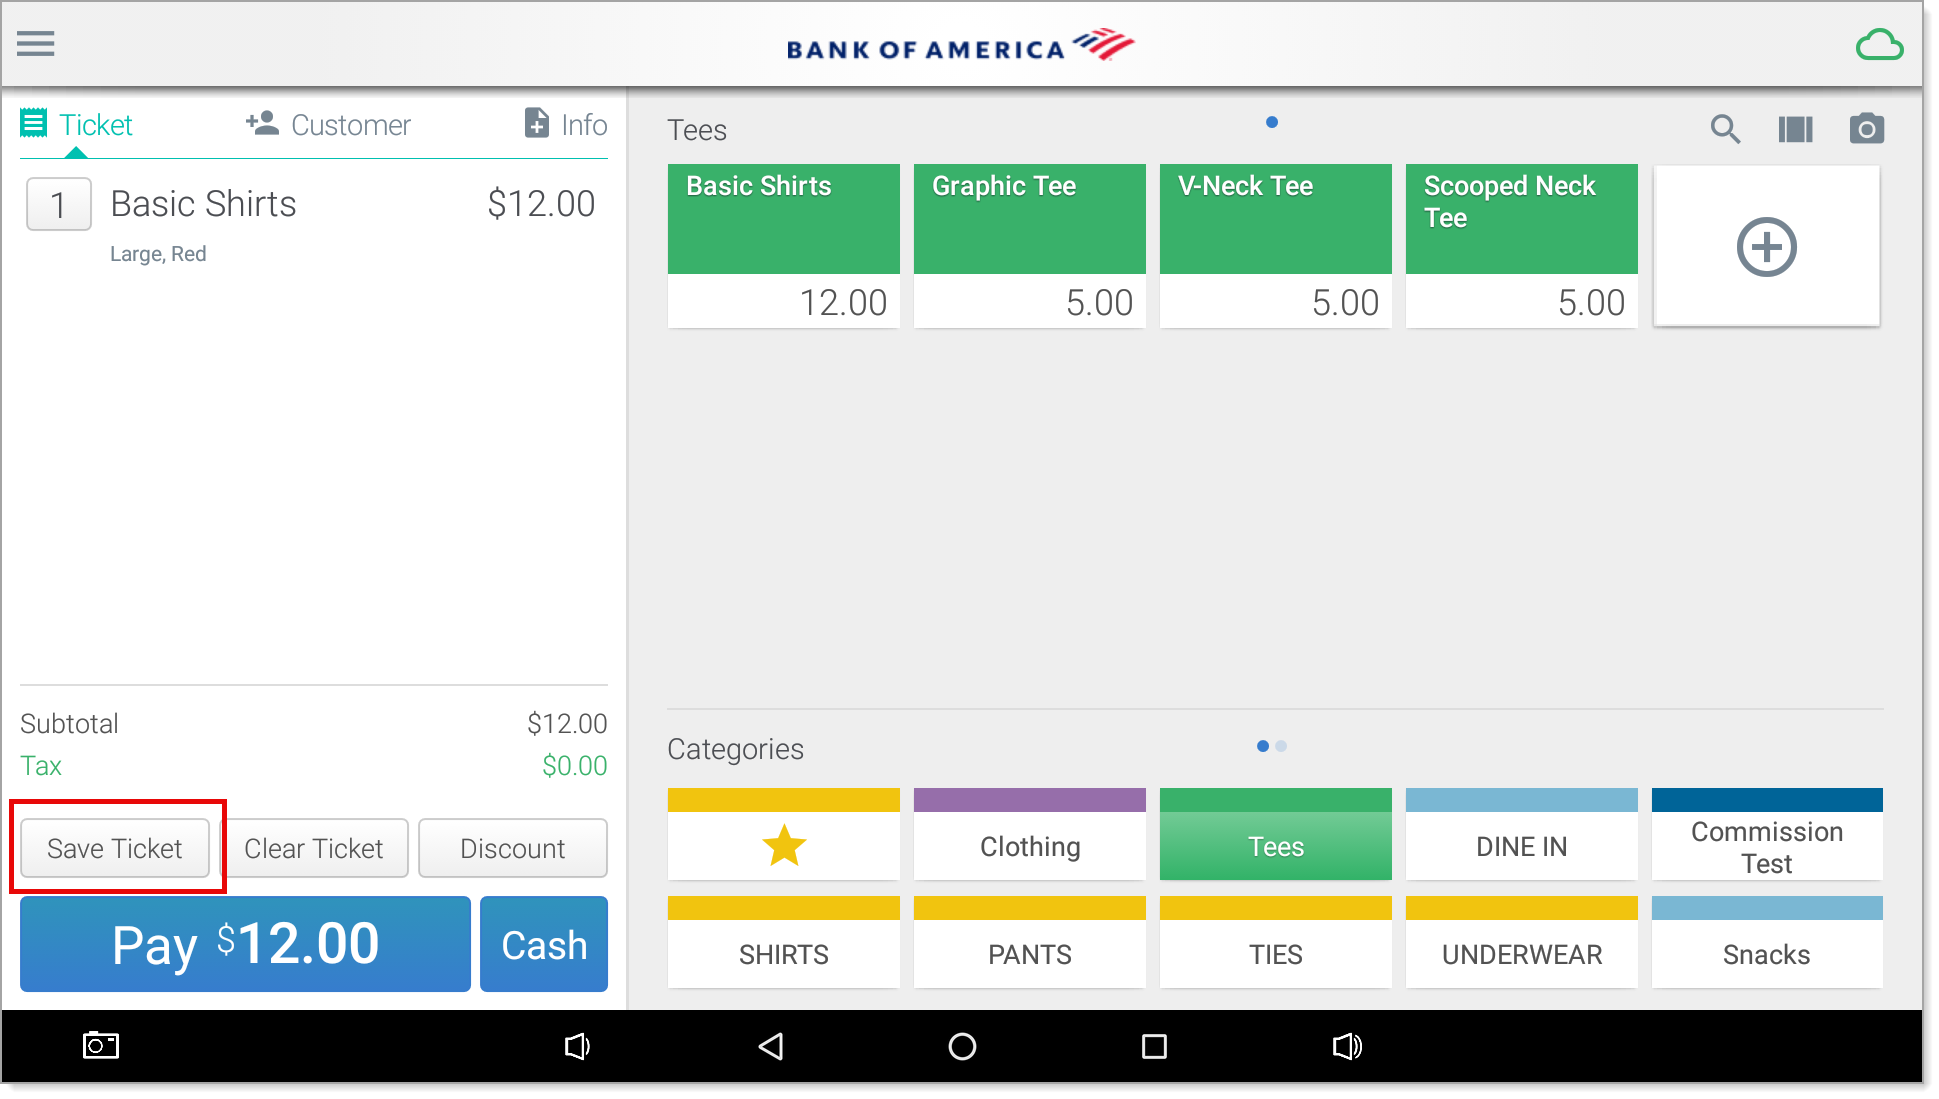Image resolution: width=1939 pixels, height=1099 pixels.
Task: Switch to the Ticket tab
Action: 76,124
